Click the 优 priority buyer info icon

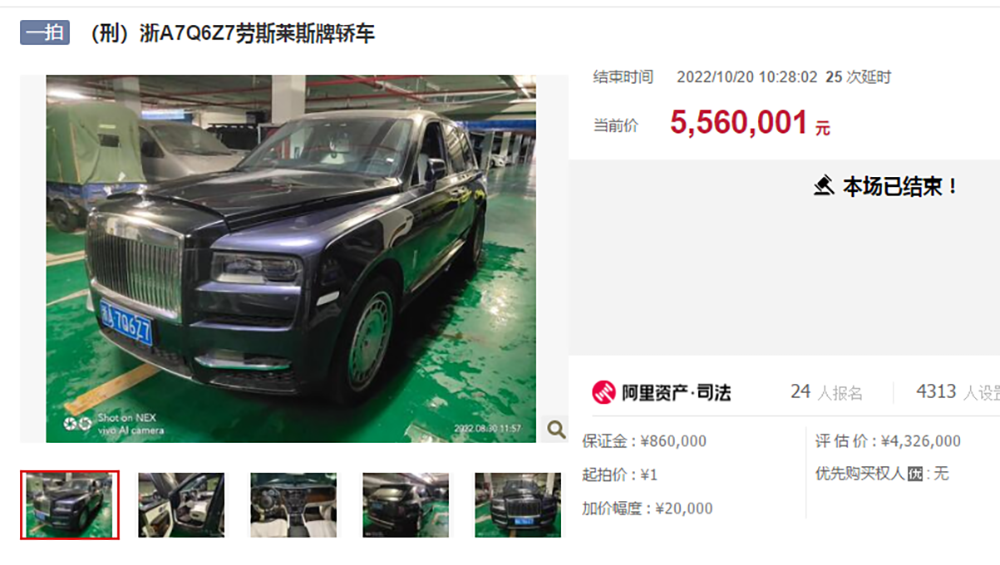[x=915, y=474]
